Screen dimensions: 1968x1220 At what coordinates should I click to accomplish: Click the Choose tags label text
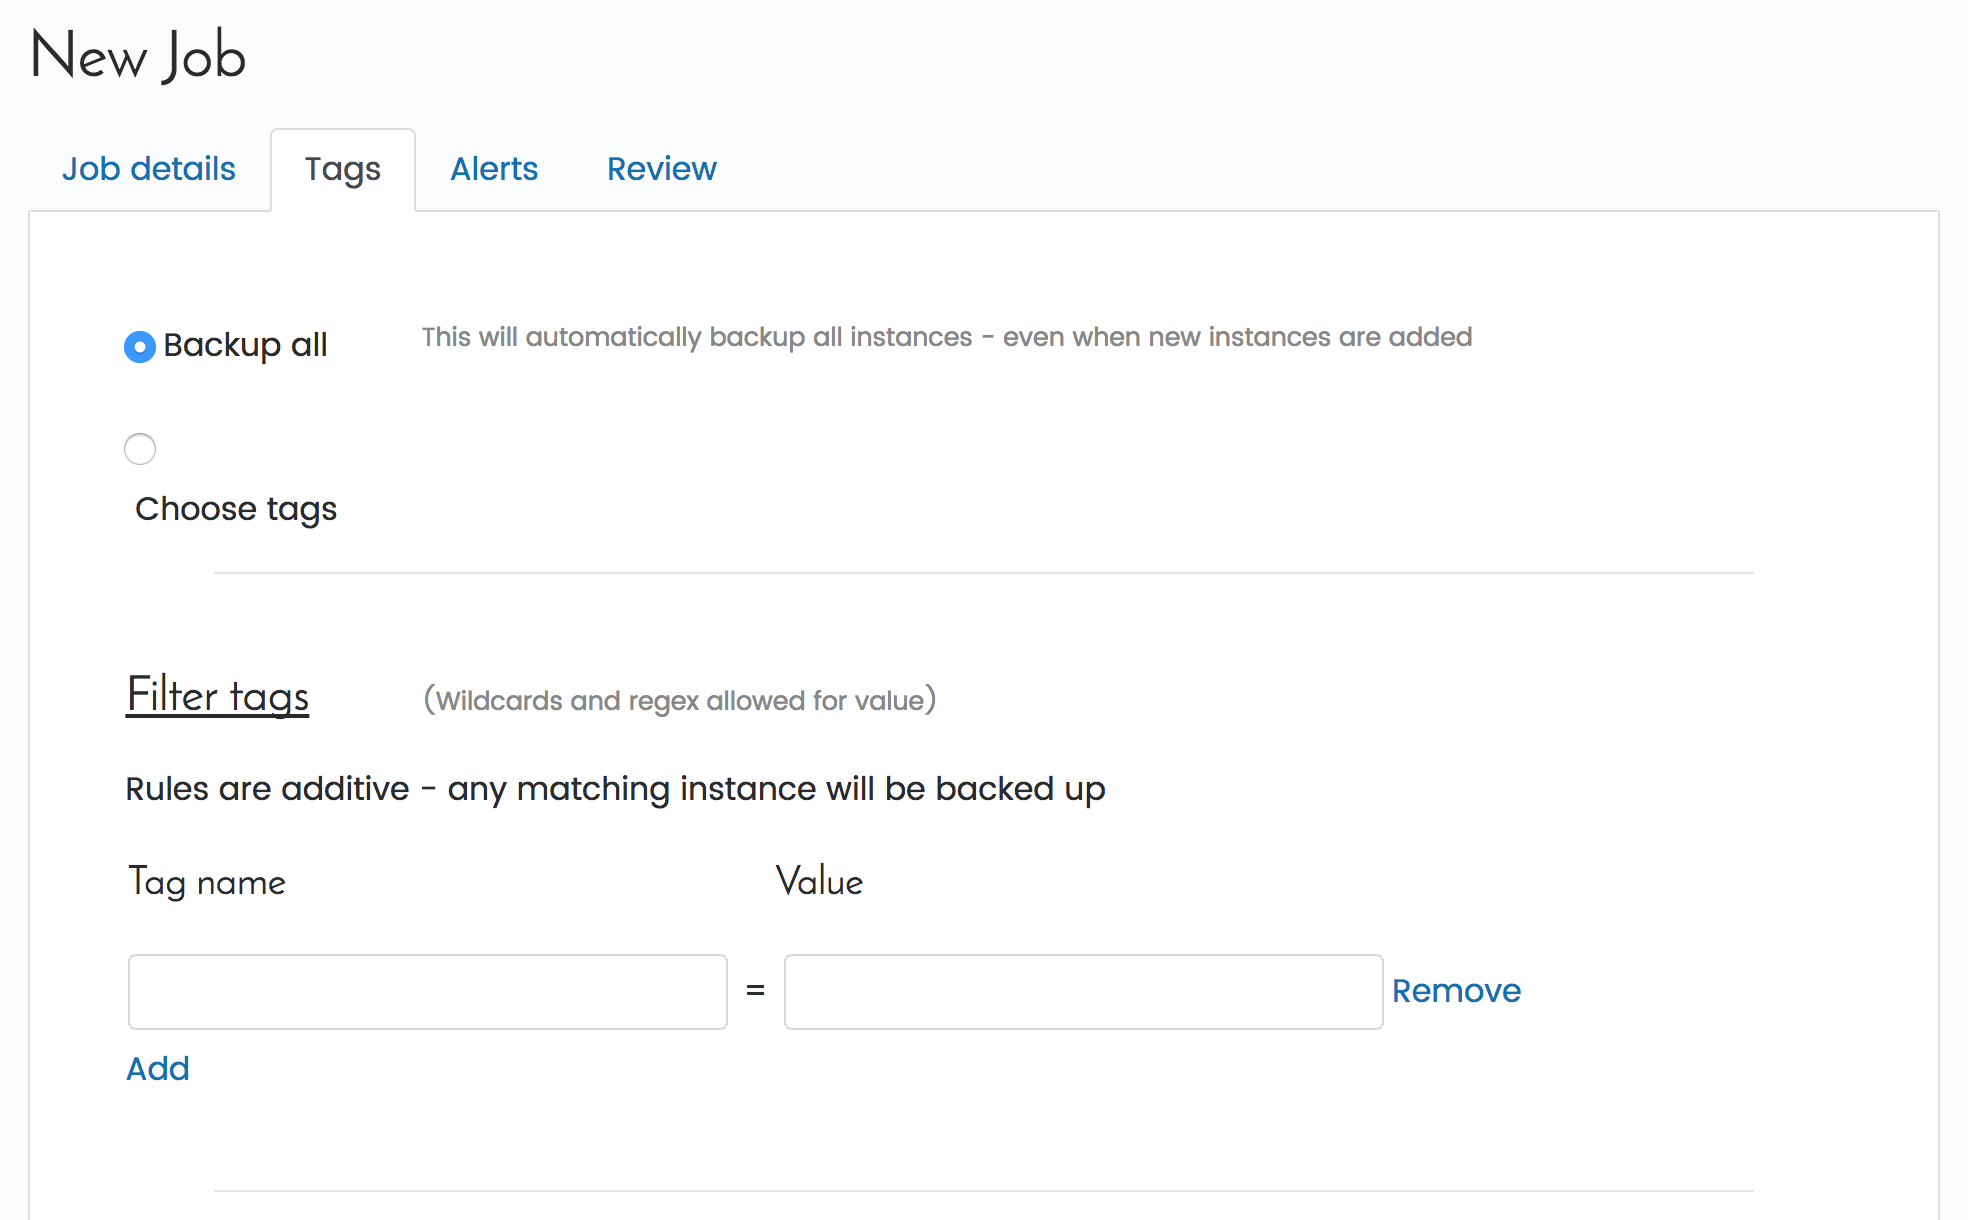pos(236,509)
